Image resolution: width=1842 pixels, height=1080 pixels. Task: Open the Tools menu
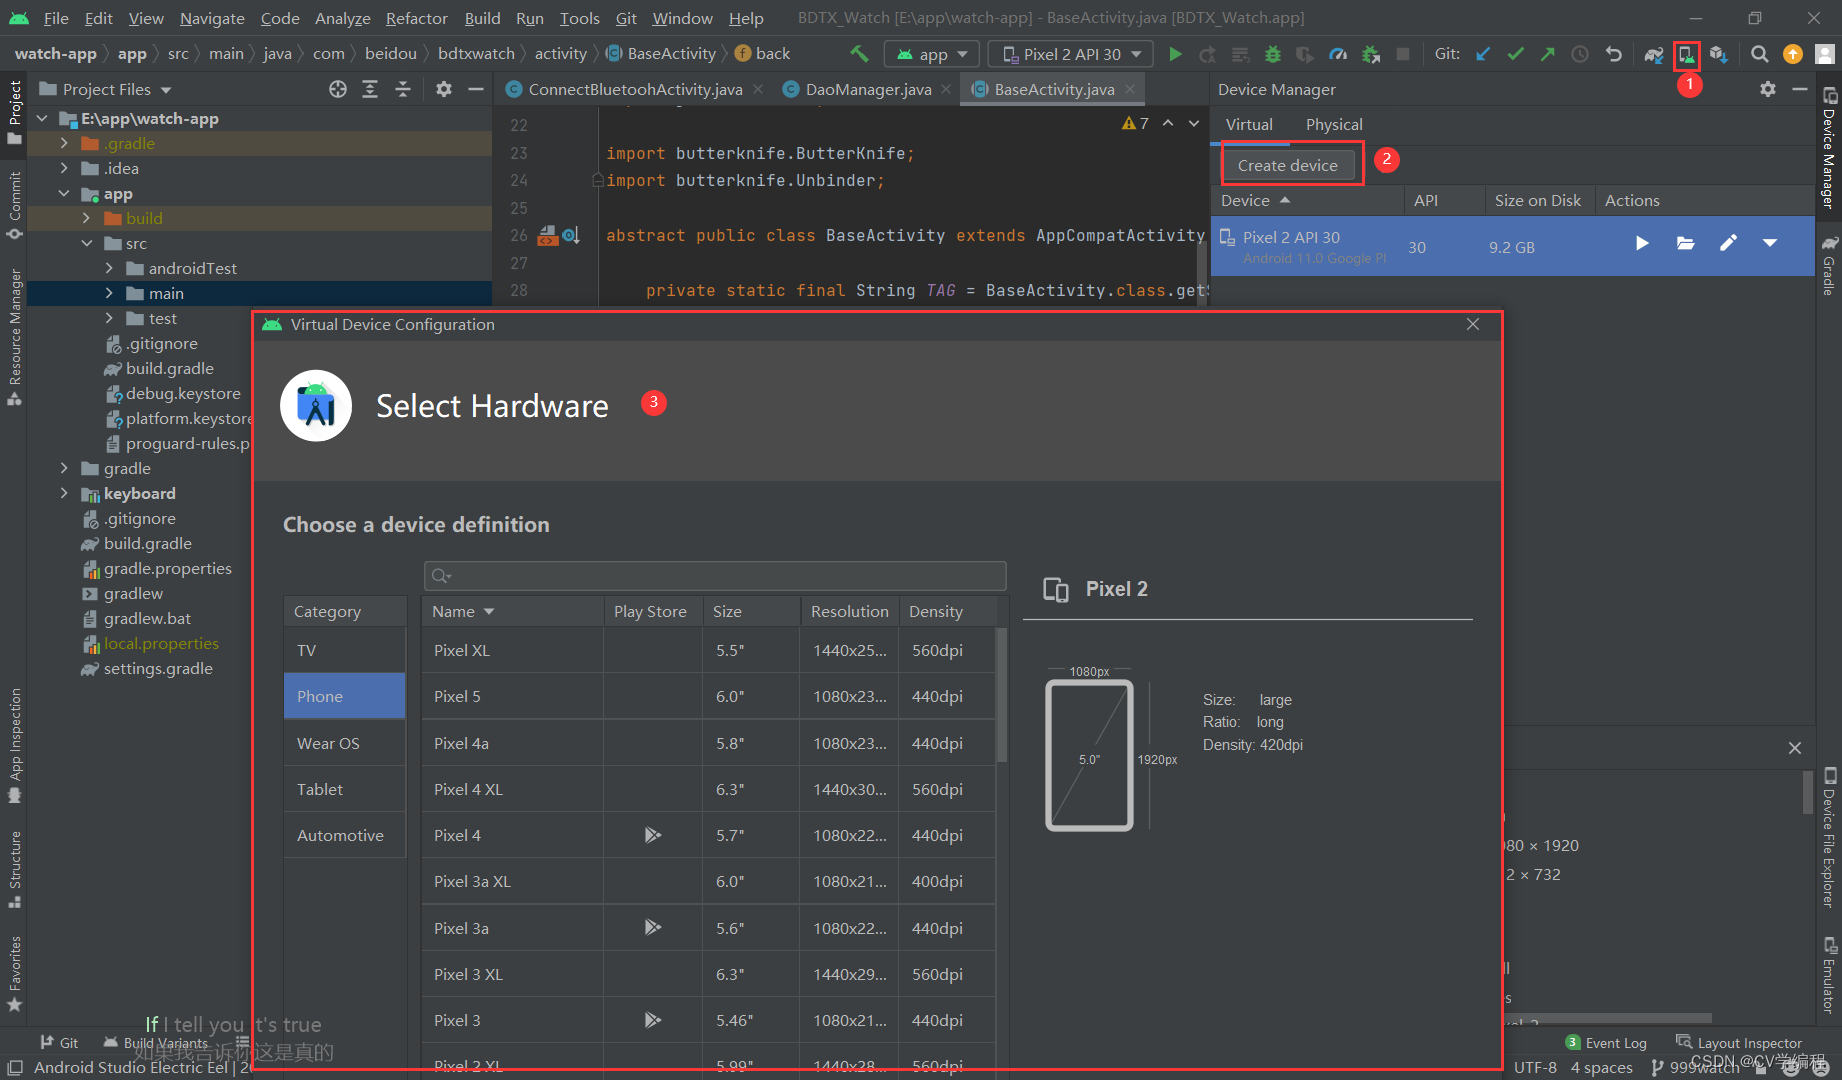coord(579,18)
